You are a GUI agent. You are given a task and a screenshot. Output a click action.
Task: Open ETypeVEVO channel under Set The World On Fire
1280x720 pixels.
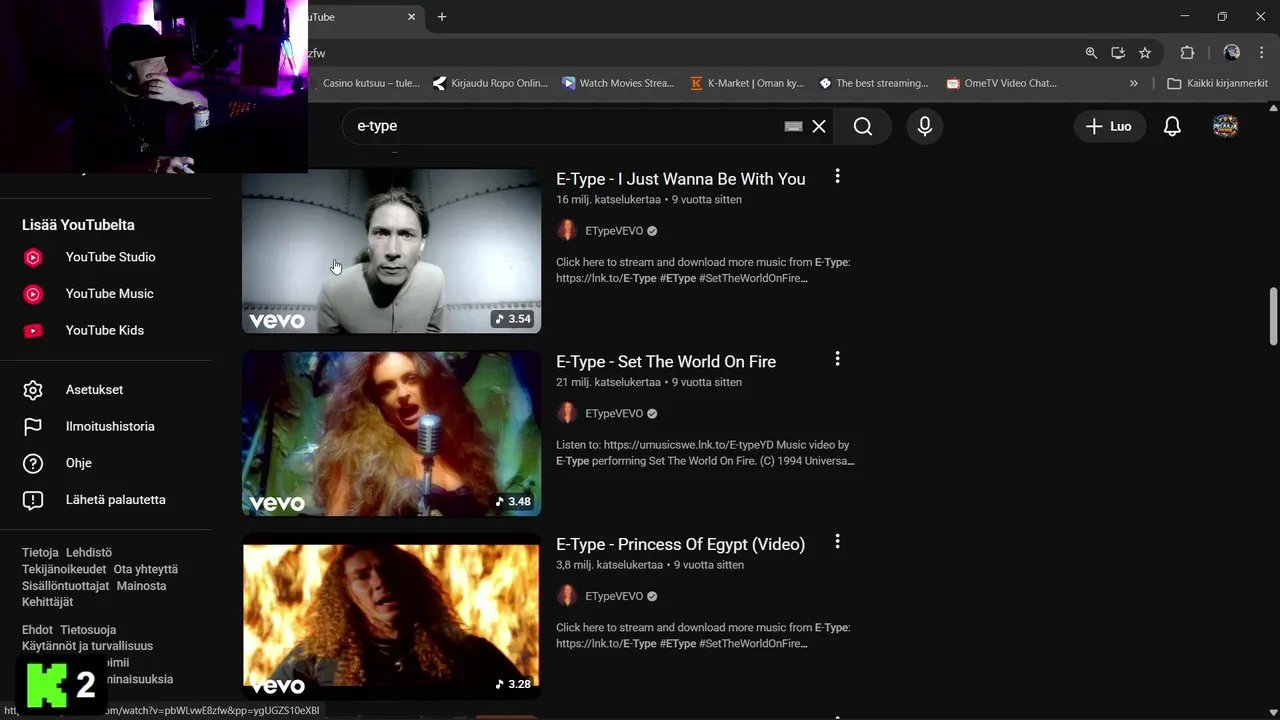pos(613,413)
